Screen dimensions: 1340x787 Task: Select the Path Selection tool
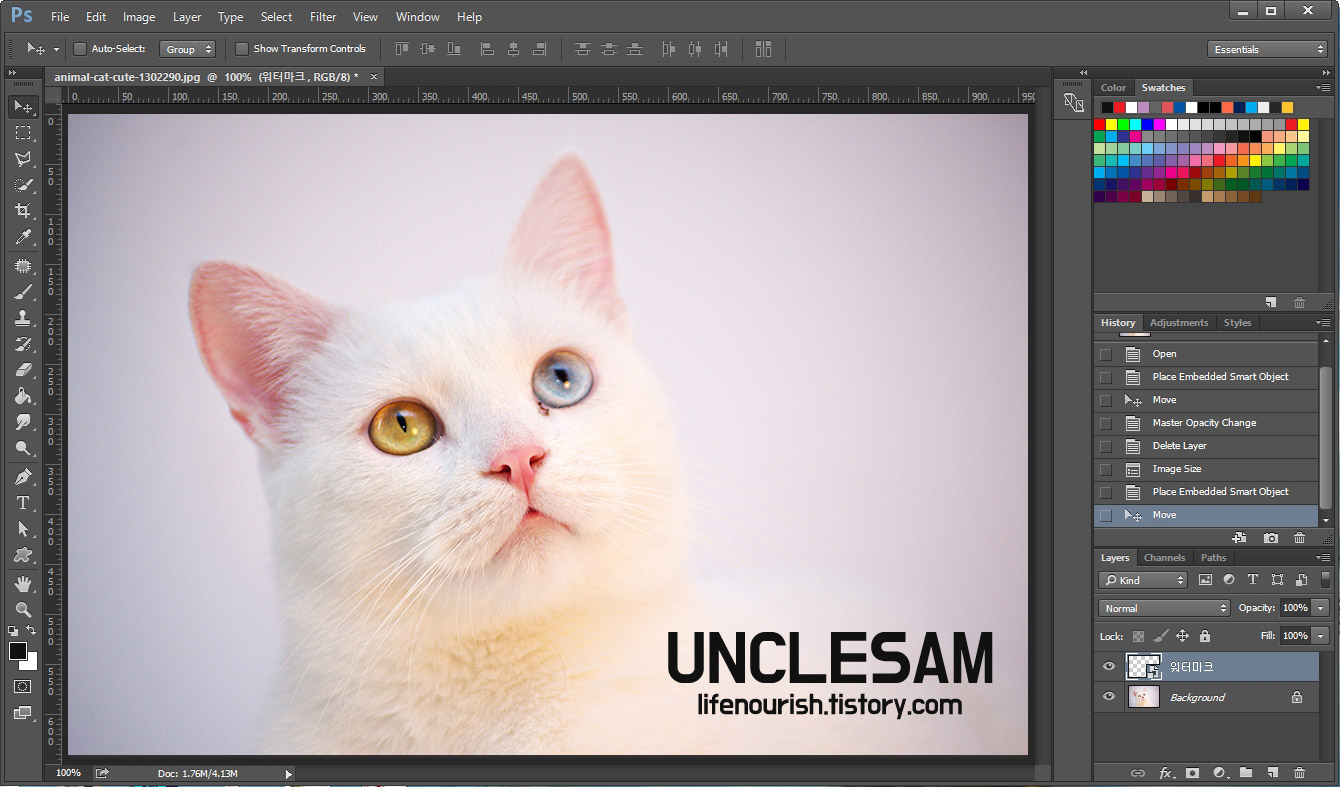[23, 529]
